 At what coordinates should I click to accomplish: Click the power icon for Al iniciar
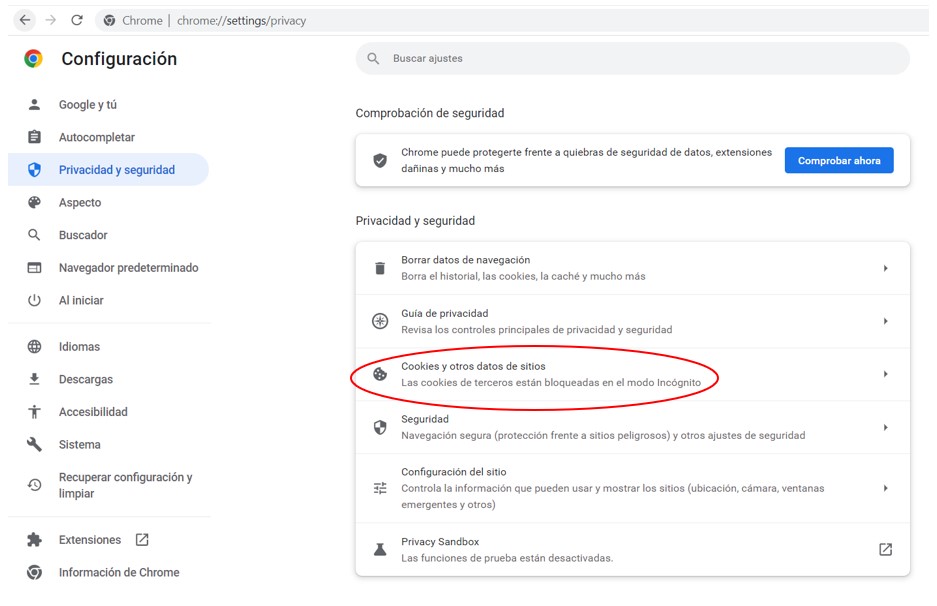click(x=34, y=300)
